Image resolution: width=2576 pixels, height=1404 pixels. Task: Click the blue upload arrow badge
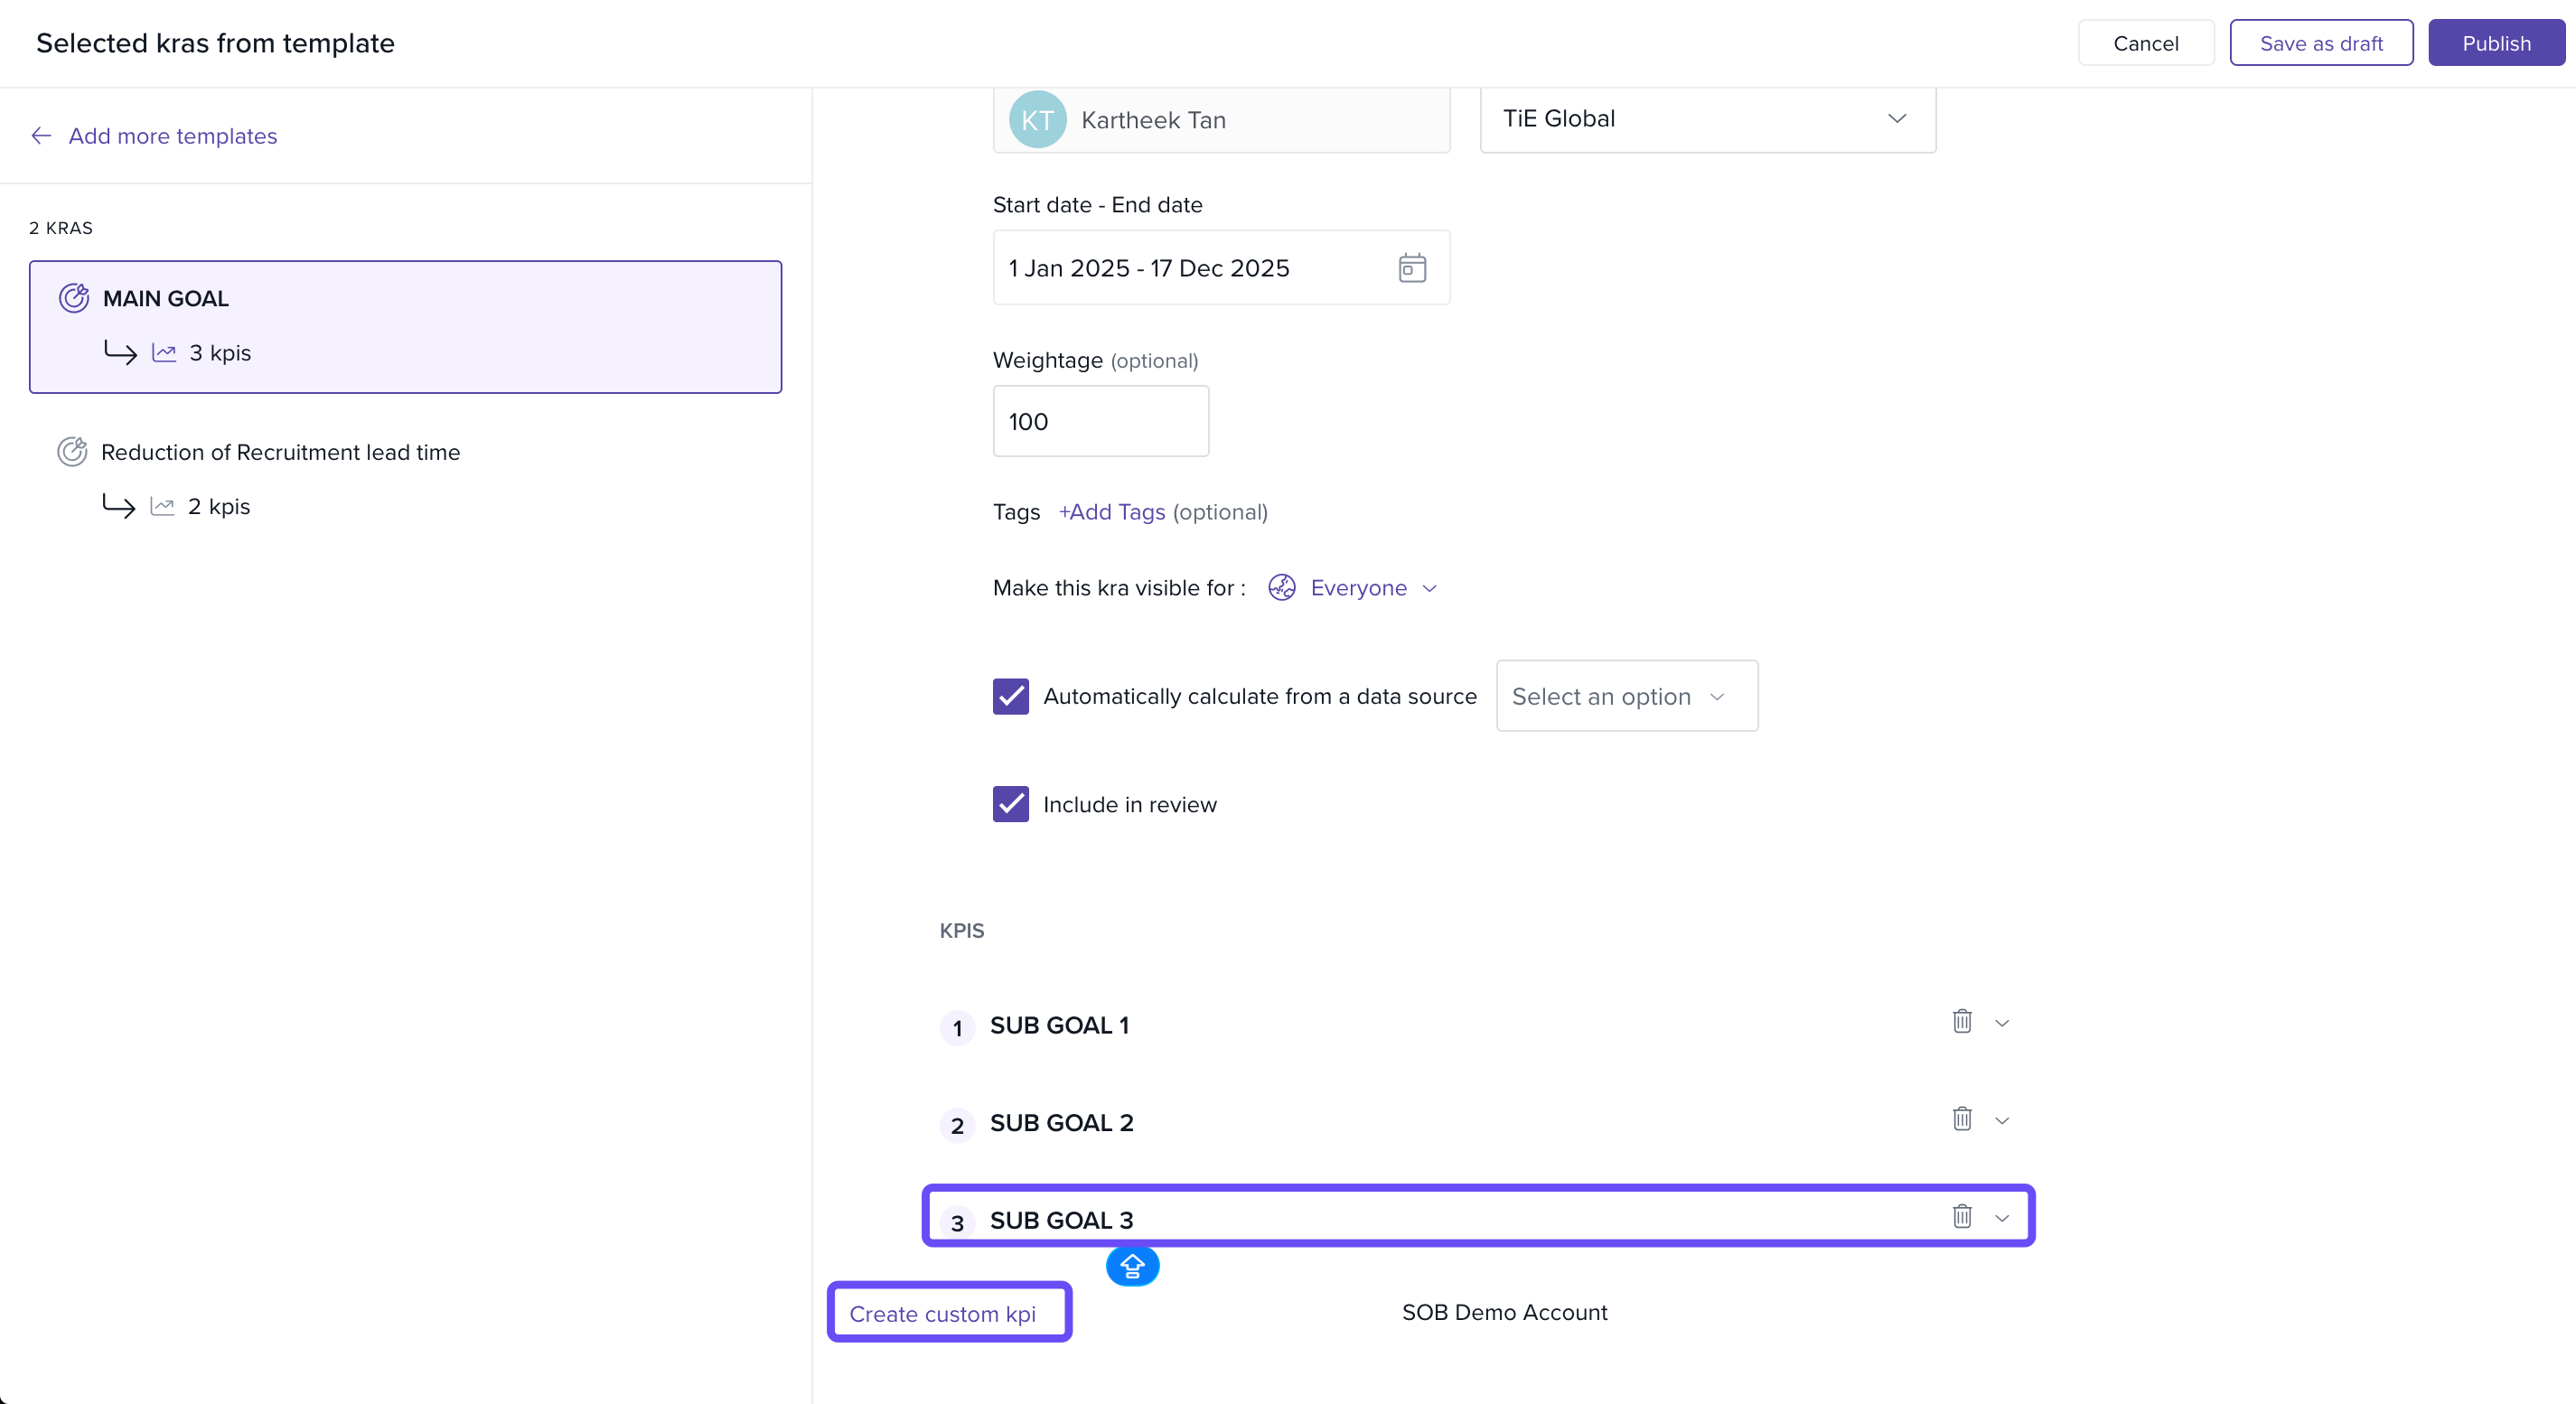1132,1267
